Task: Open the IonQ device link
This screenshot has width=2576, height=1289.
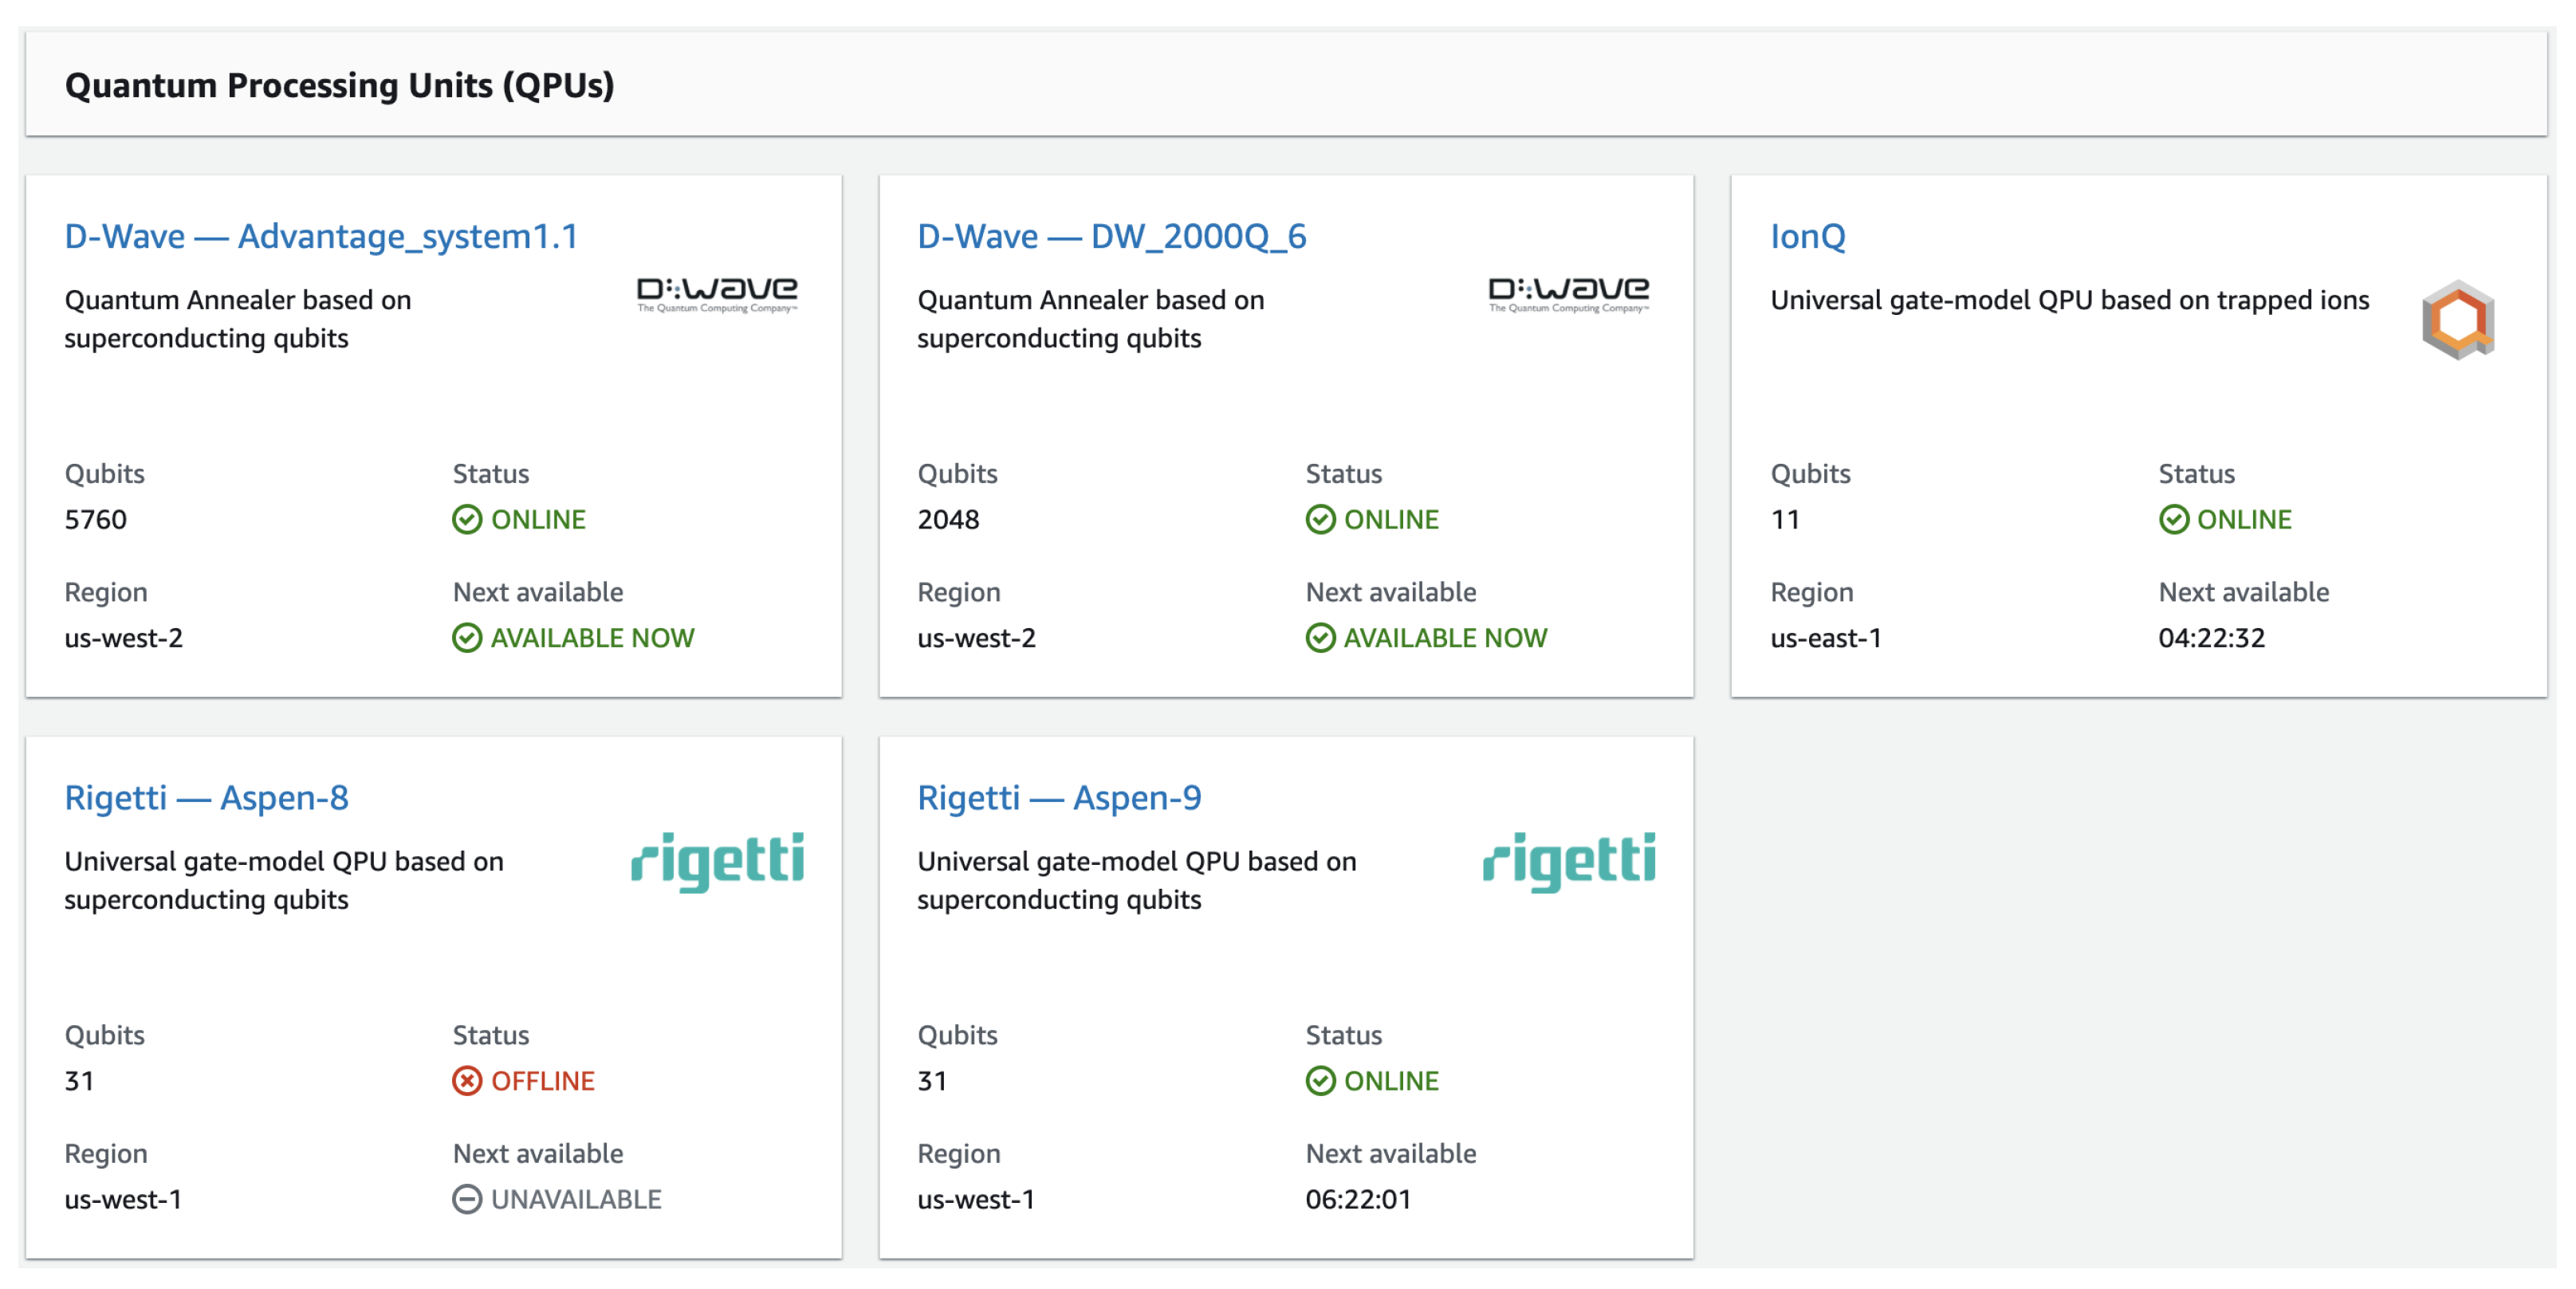Action: click(1807, 236)
